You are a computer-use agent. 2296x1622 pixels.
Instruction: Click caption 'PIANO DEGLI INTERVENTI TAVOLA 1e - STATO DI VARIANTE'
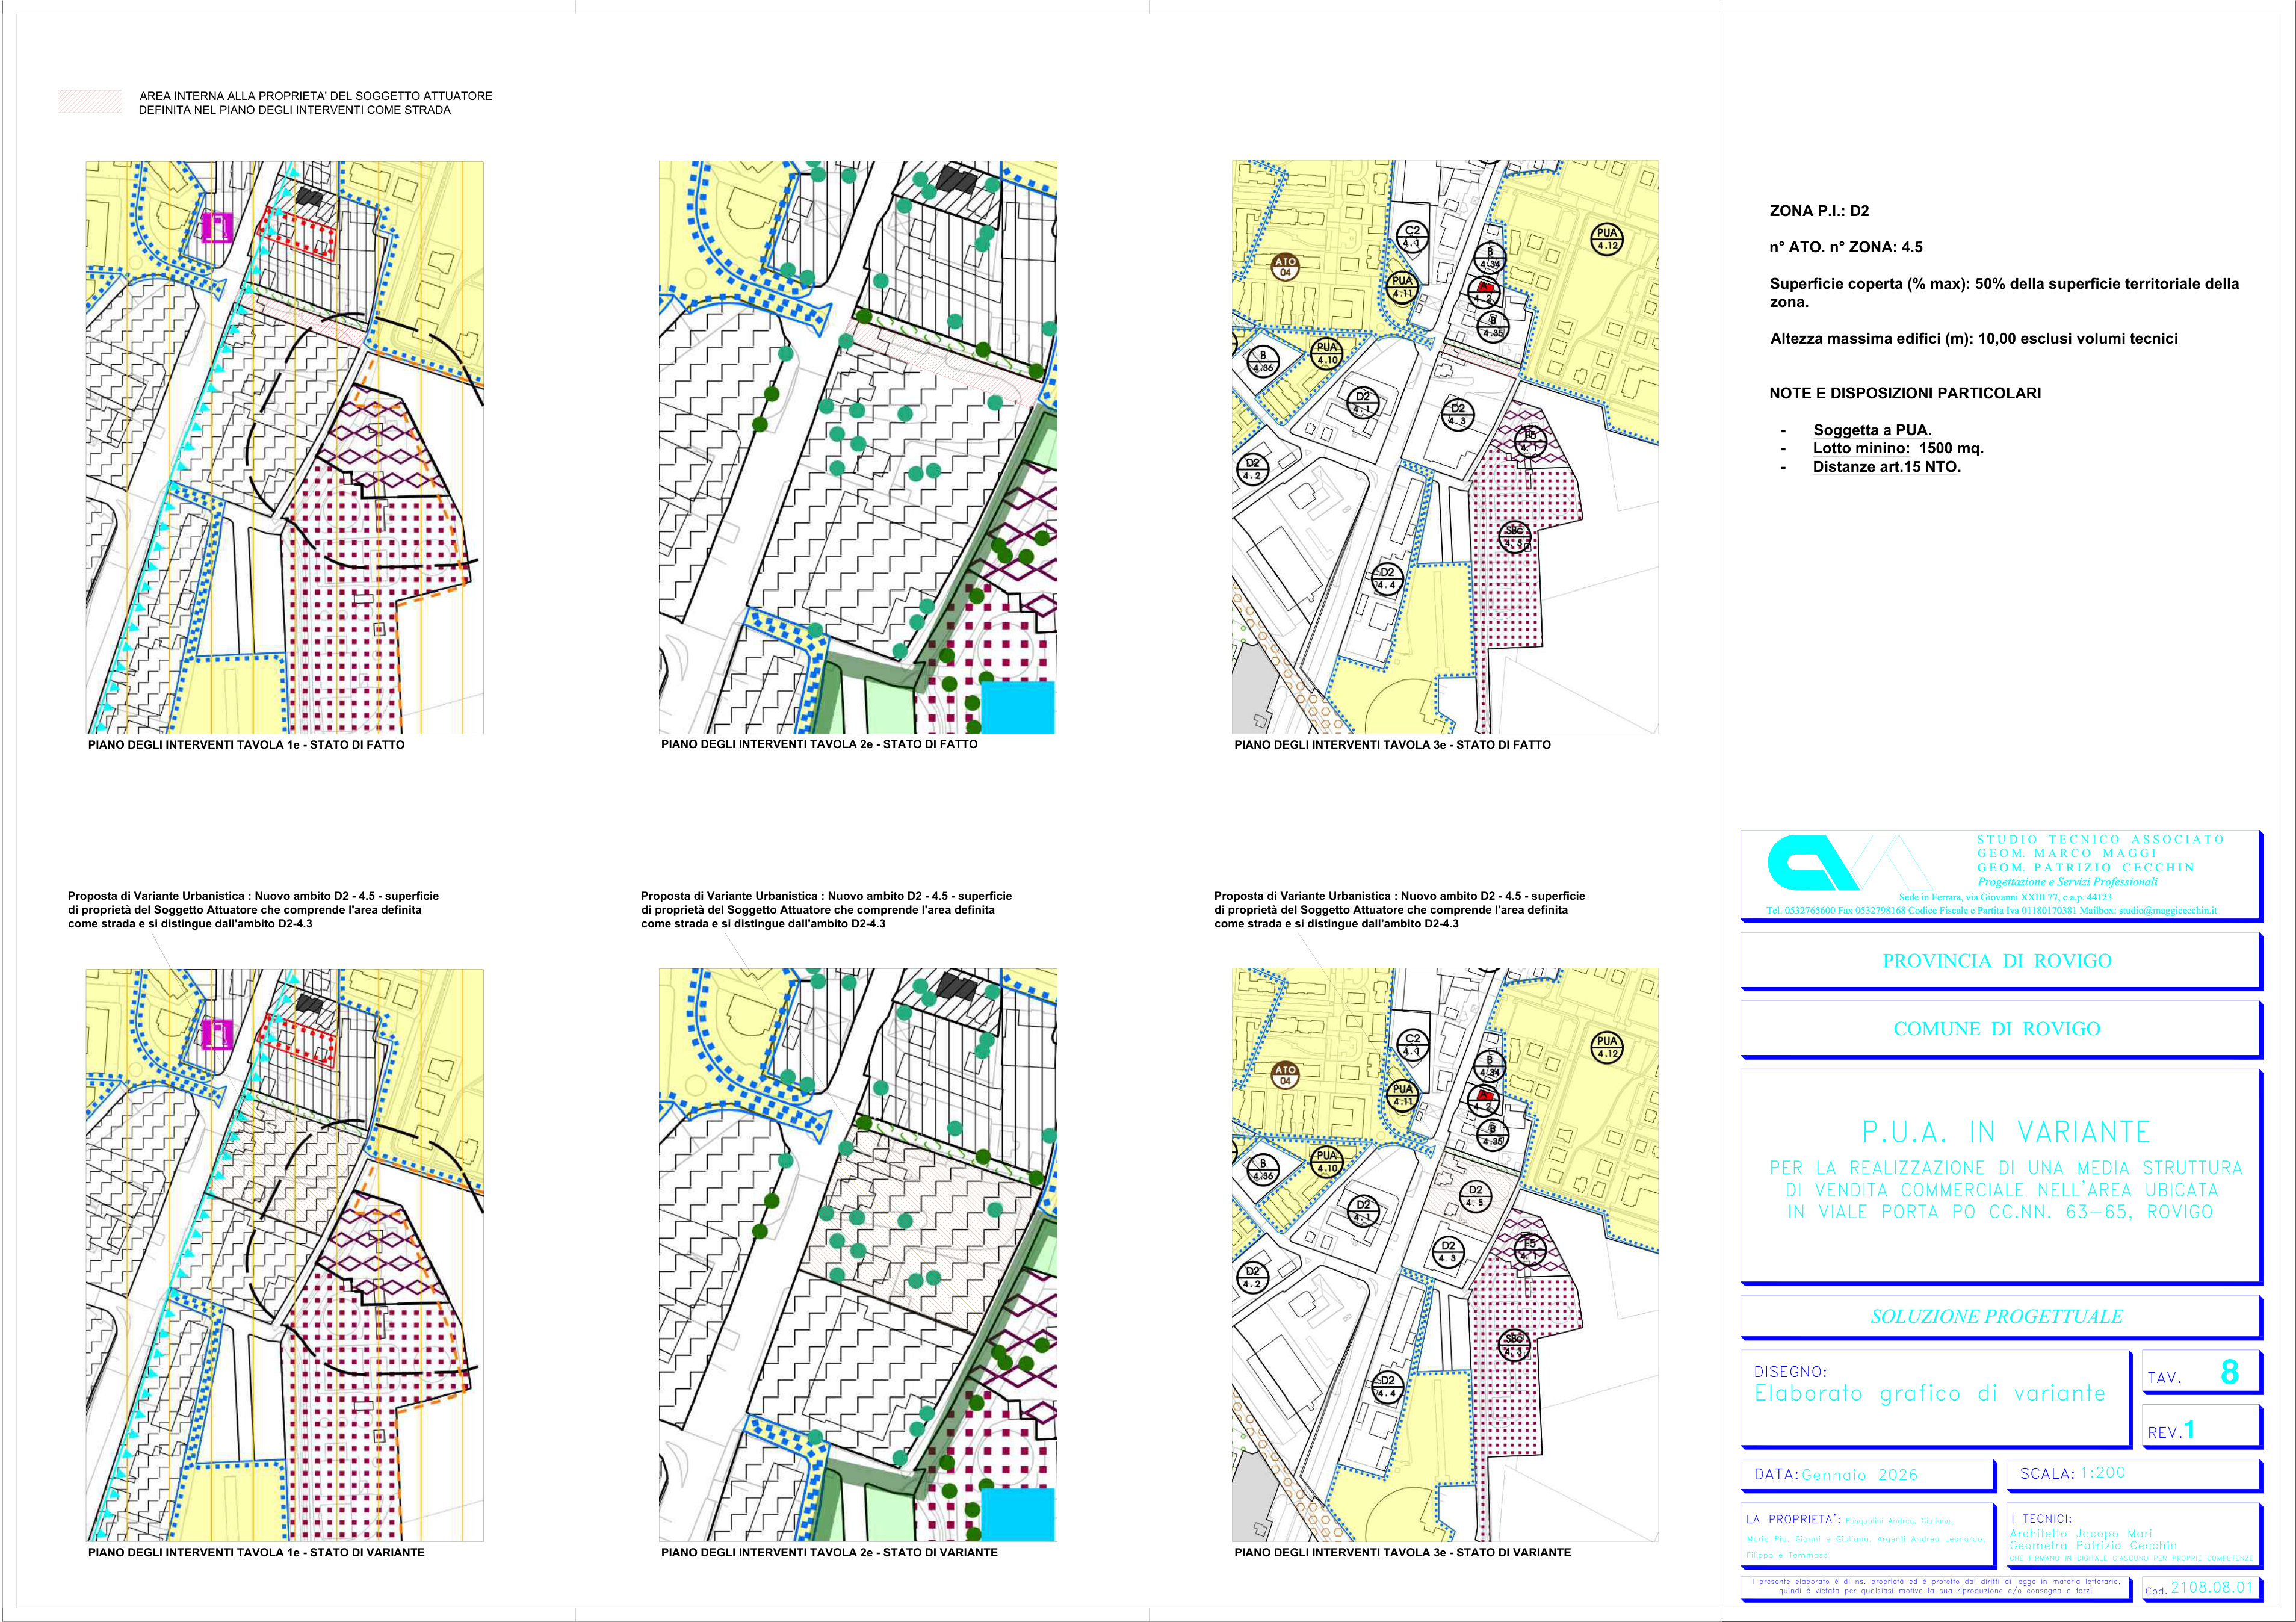[256, 1553]
